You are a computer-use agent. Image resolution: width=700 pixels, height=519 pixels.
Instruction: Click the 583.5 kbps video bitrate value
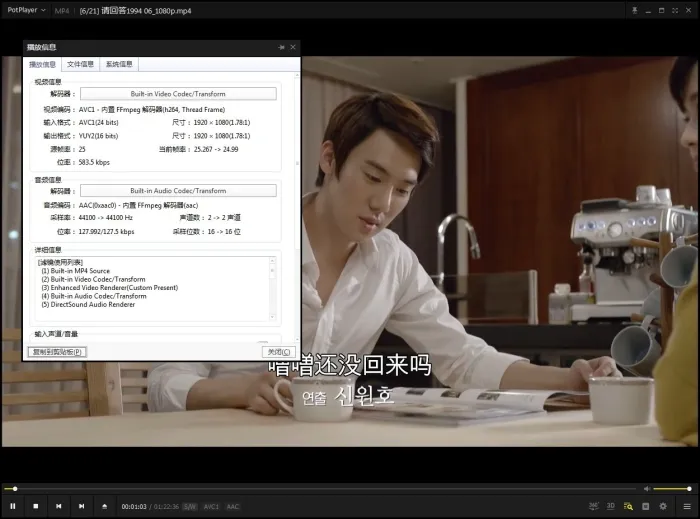(x=94, y=162)
